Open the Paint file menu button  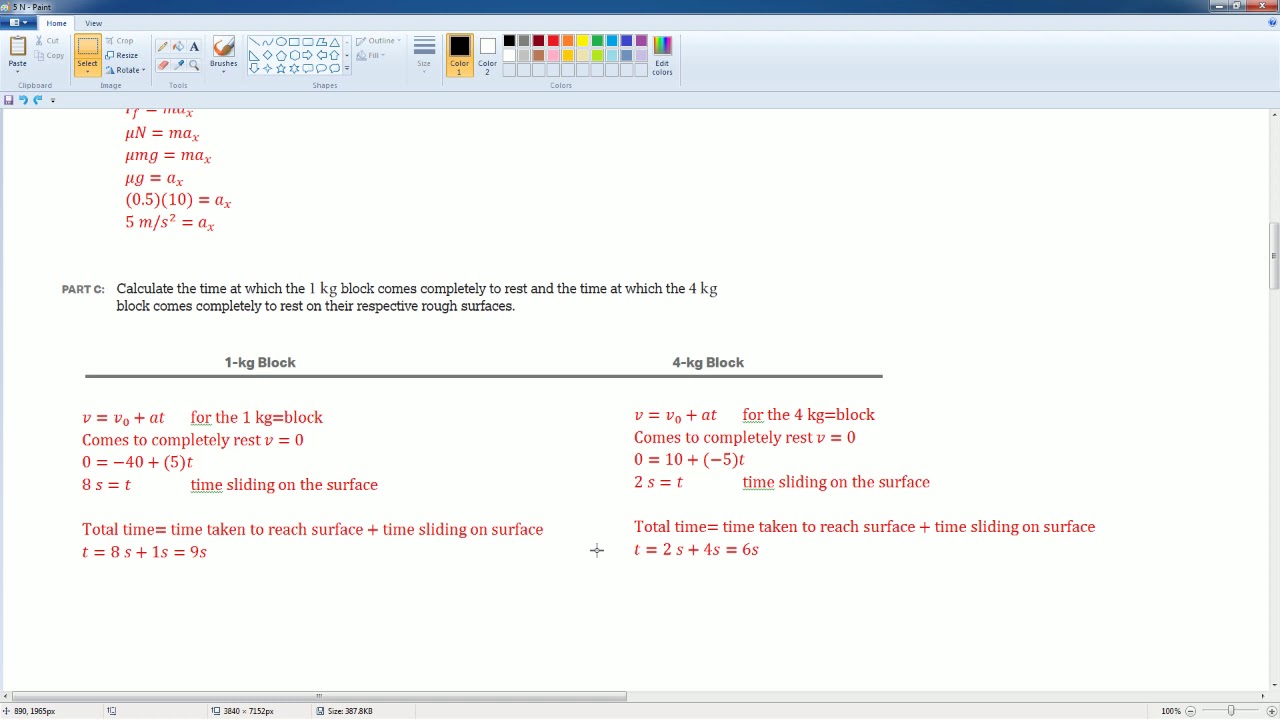click(x=16, y=23)
